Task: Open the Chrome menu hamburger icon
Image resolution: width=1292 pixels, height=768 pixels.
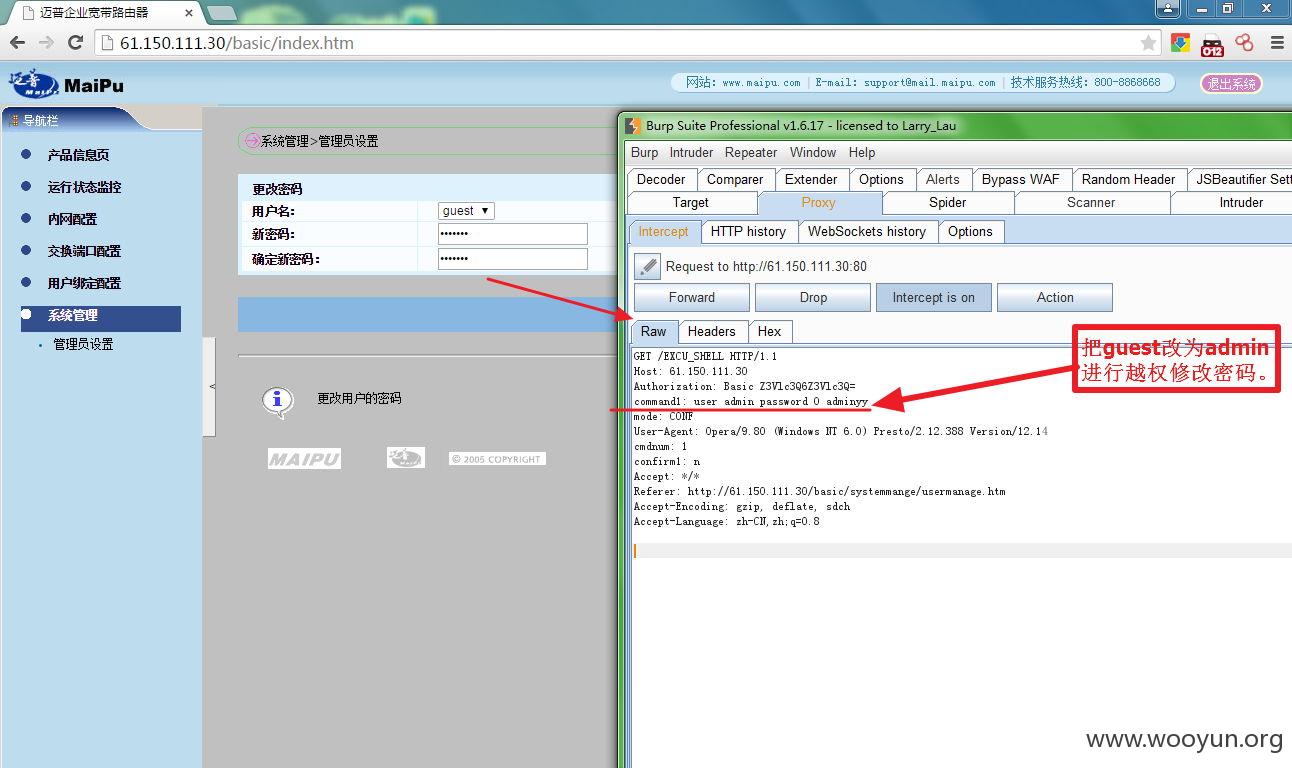Action: pos(1277,43)
